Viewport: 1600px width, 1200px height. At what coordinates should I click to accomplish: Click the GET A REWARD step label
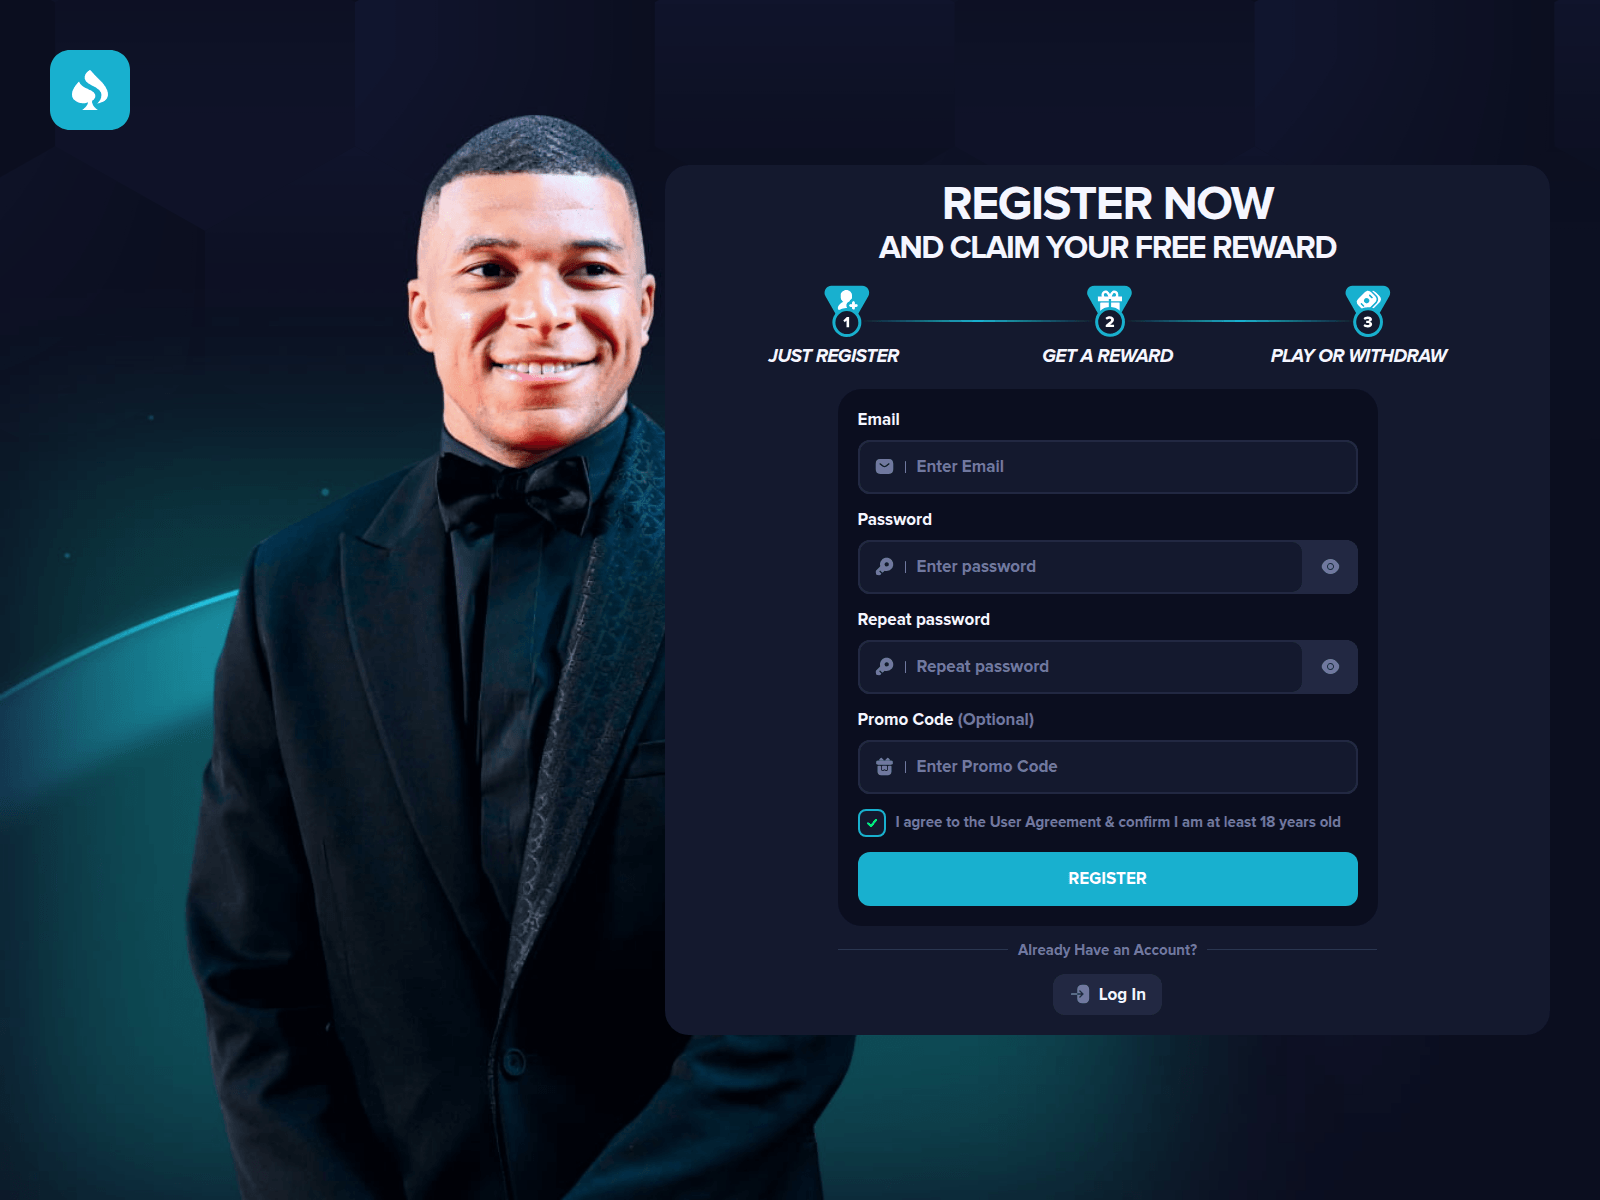(1108, 356)
